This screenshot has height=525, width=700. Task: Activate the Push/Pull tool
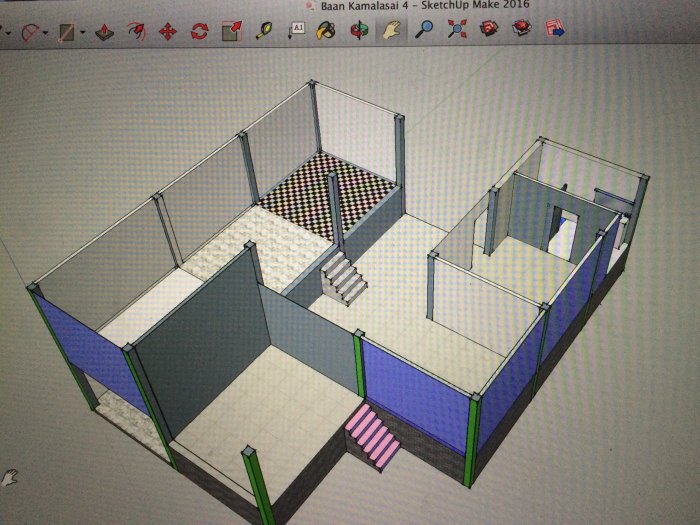(x=105, y=32)
